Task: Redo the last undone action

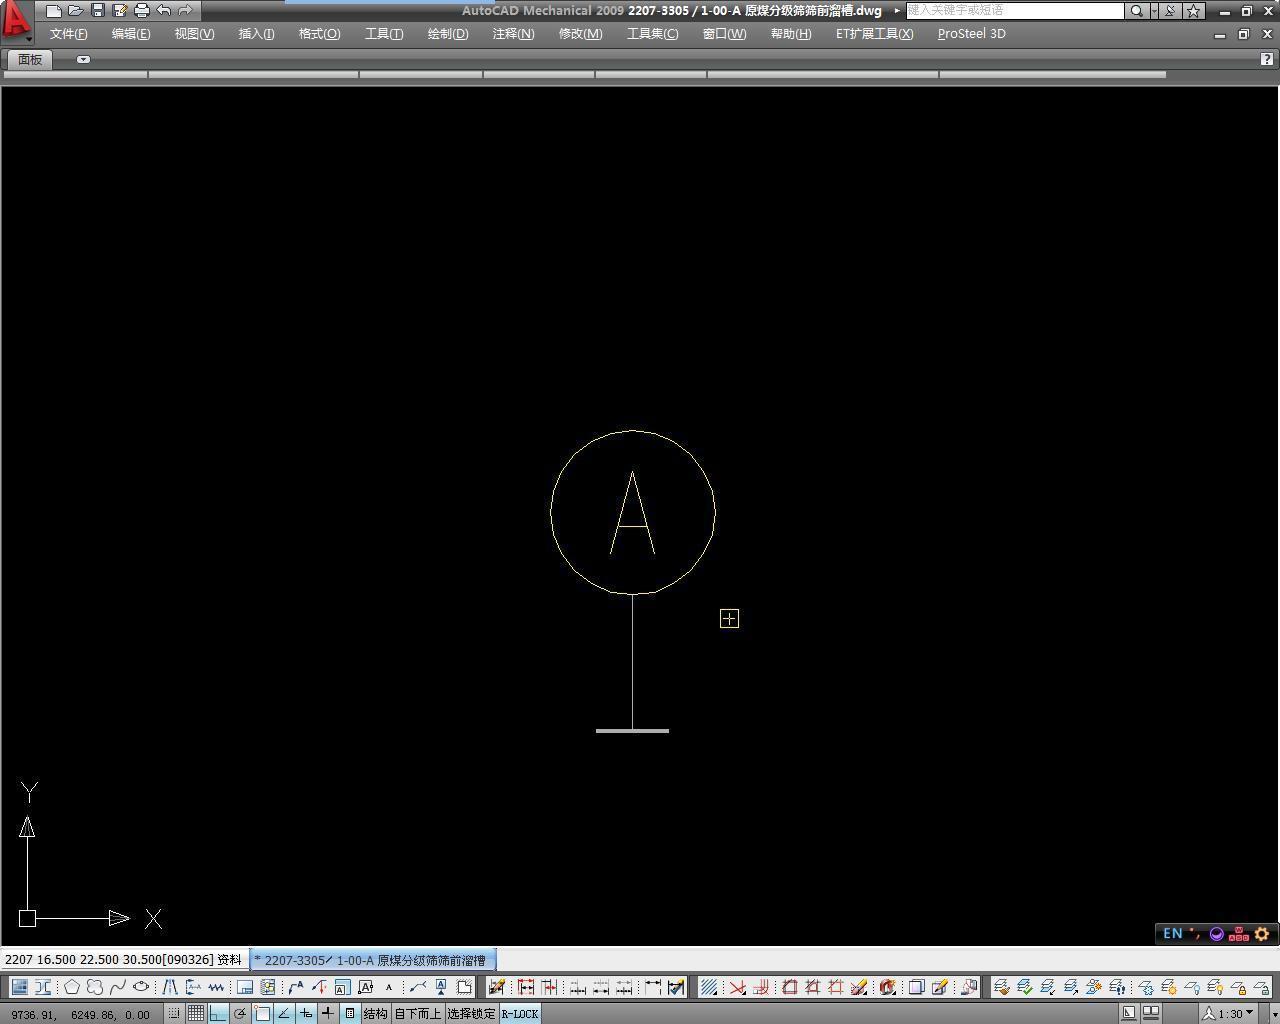Action: 186,11
